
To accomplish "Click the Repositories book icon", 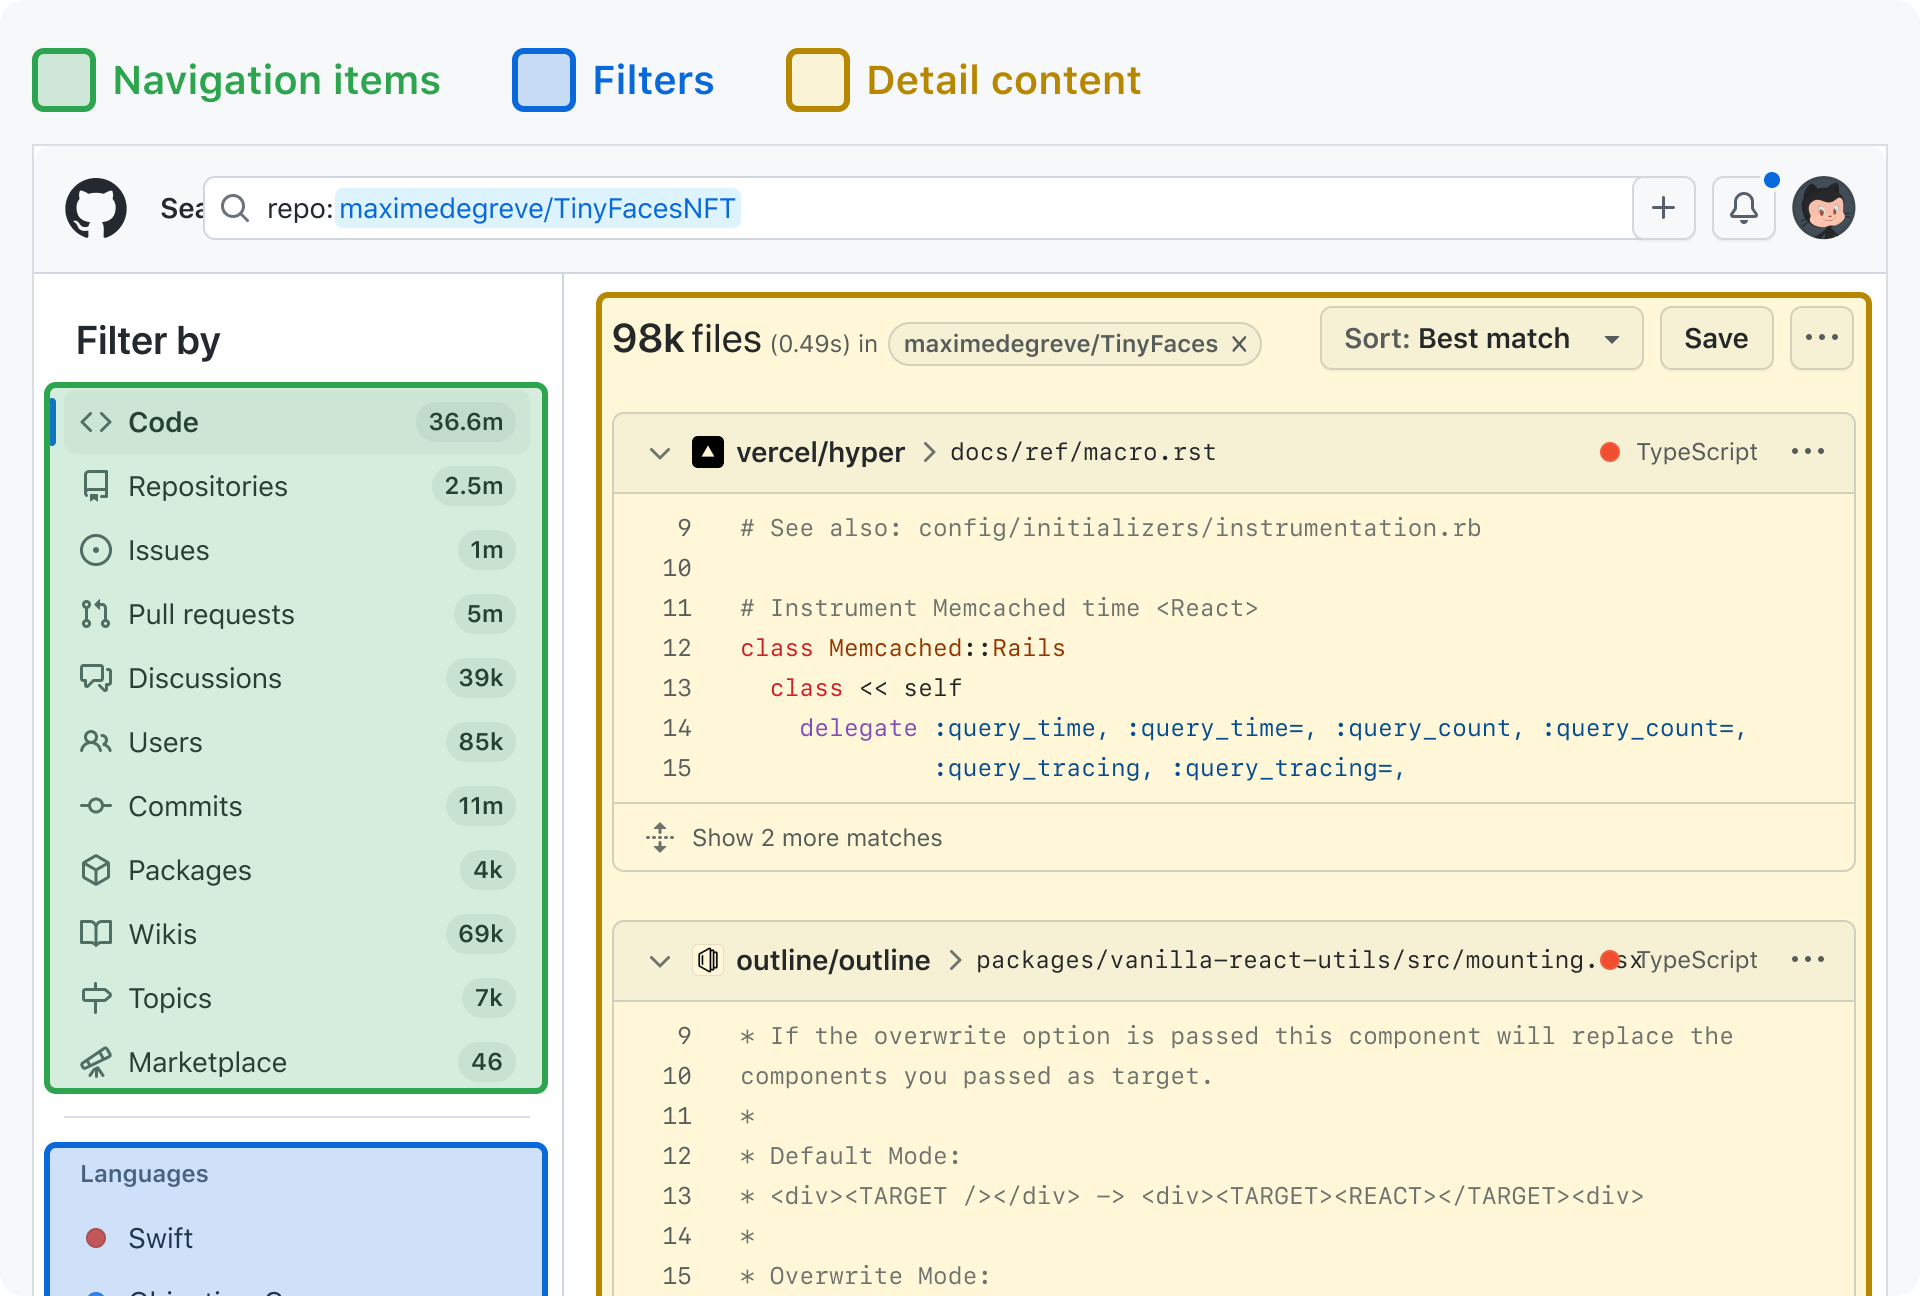I will pyautogui.click(x=96, y=486).
